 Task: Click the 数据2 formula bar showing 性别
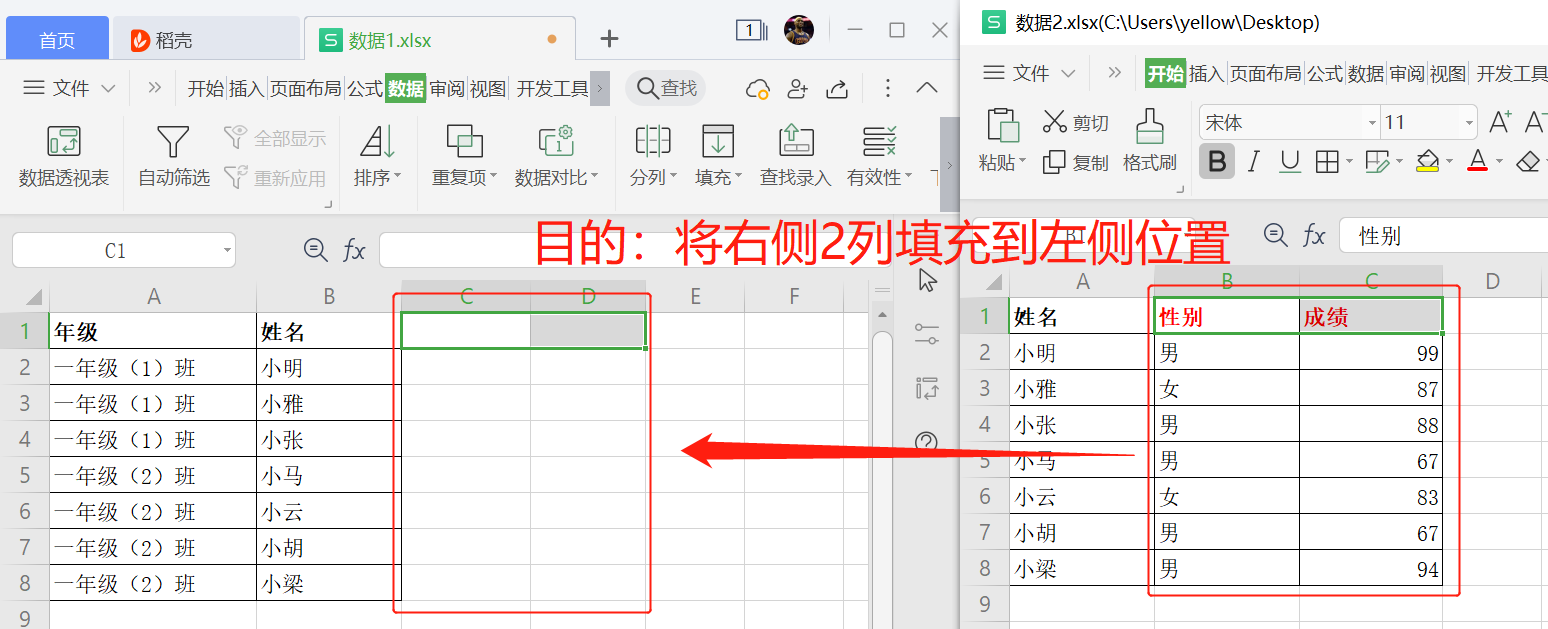pyautogui.click(x=1443, y=235)
